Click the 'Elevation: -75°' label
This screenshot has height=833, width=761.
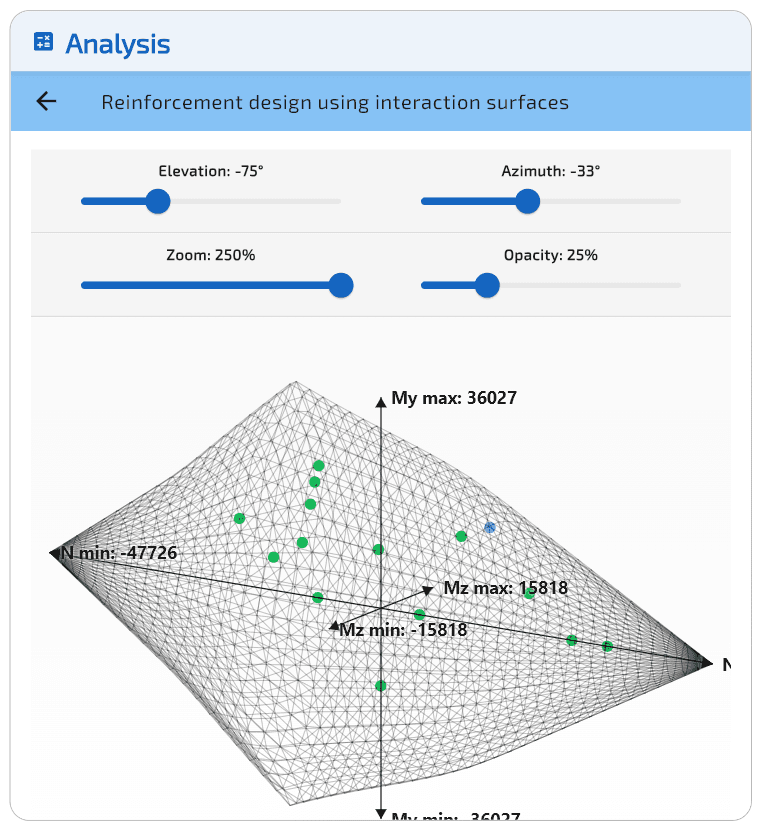(211, 171)
